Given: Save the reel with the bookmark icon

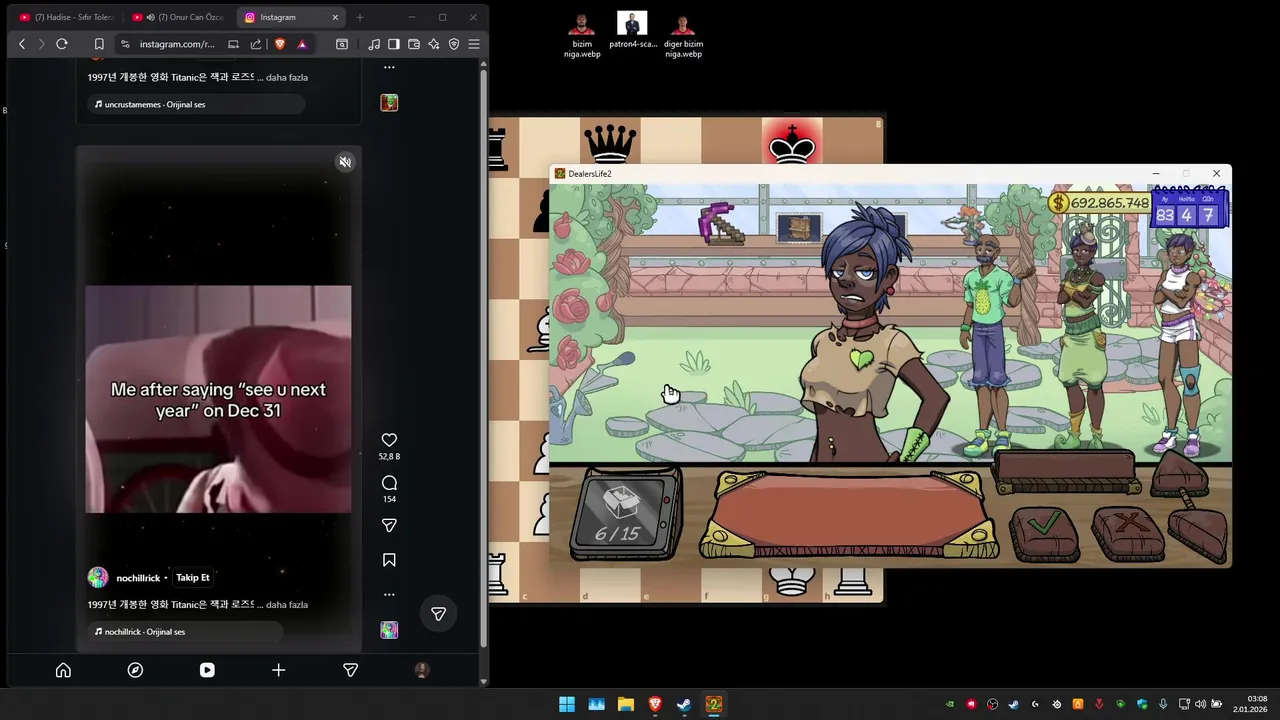Looking at the screenshot, I should (389, 560).
